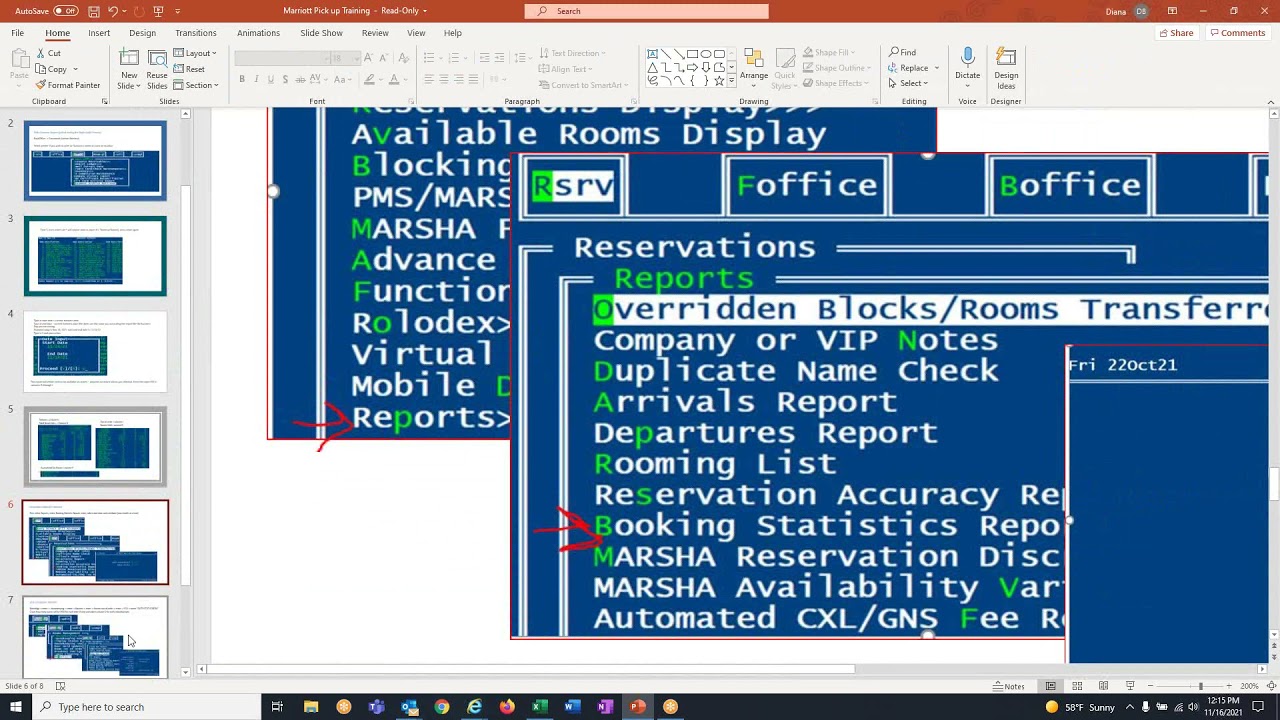Open Design Ideas pane

point(1006,68)
